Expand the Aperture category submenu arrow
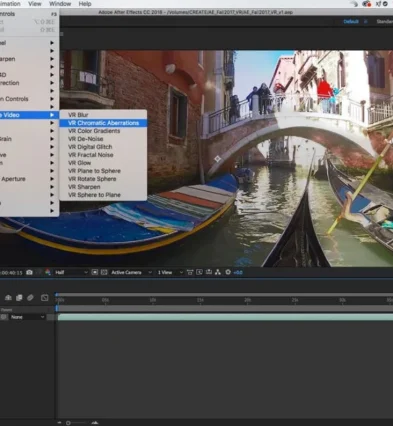Viewport: 393px width, 426px height. (52, 179)
